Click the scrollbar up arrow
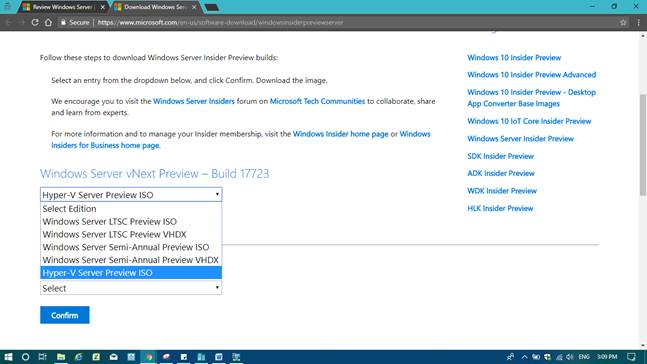The height and width of the screenshot is (364, 647). (x=643, y=36)
